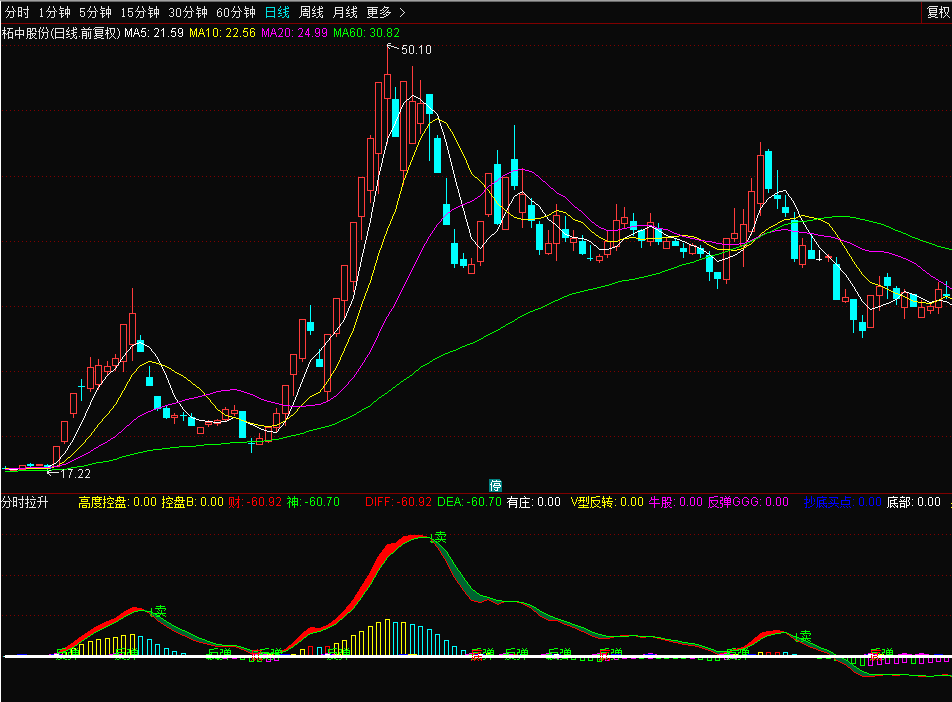Viewport: 952px width, 702px height.
Task: Click the 17.22 low price marker
Action: (75, 474)
